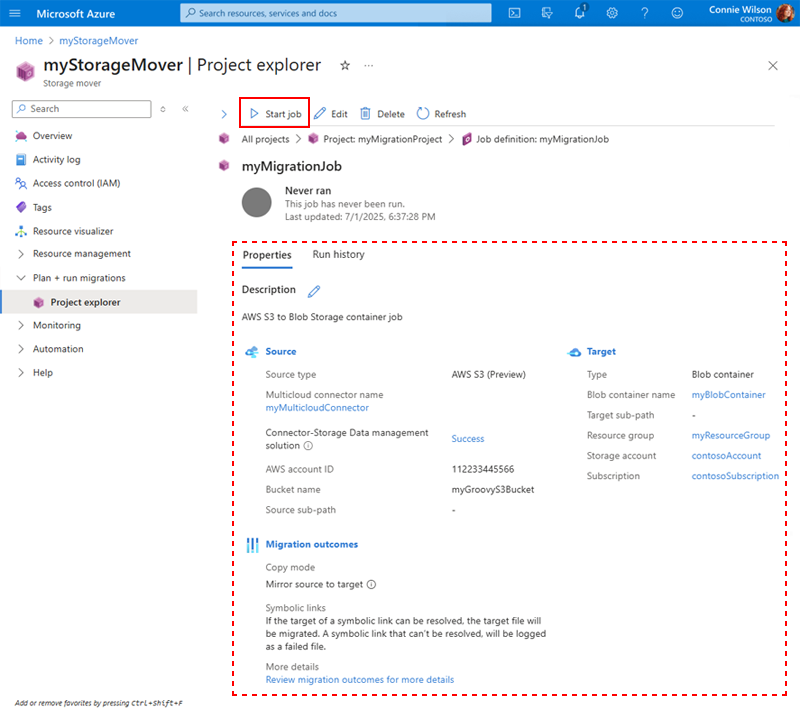Click the sidebar sort up-down arrows icon

[163, 109]
